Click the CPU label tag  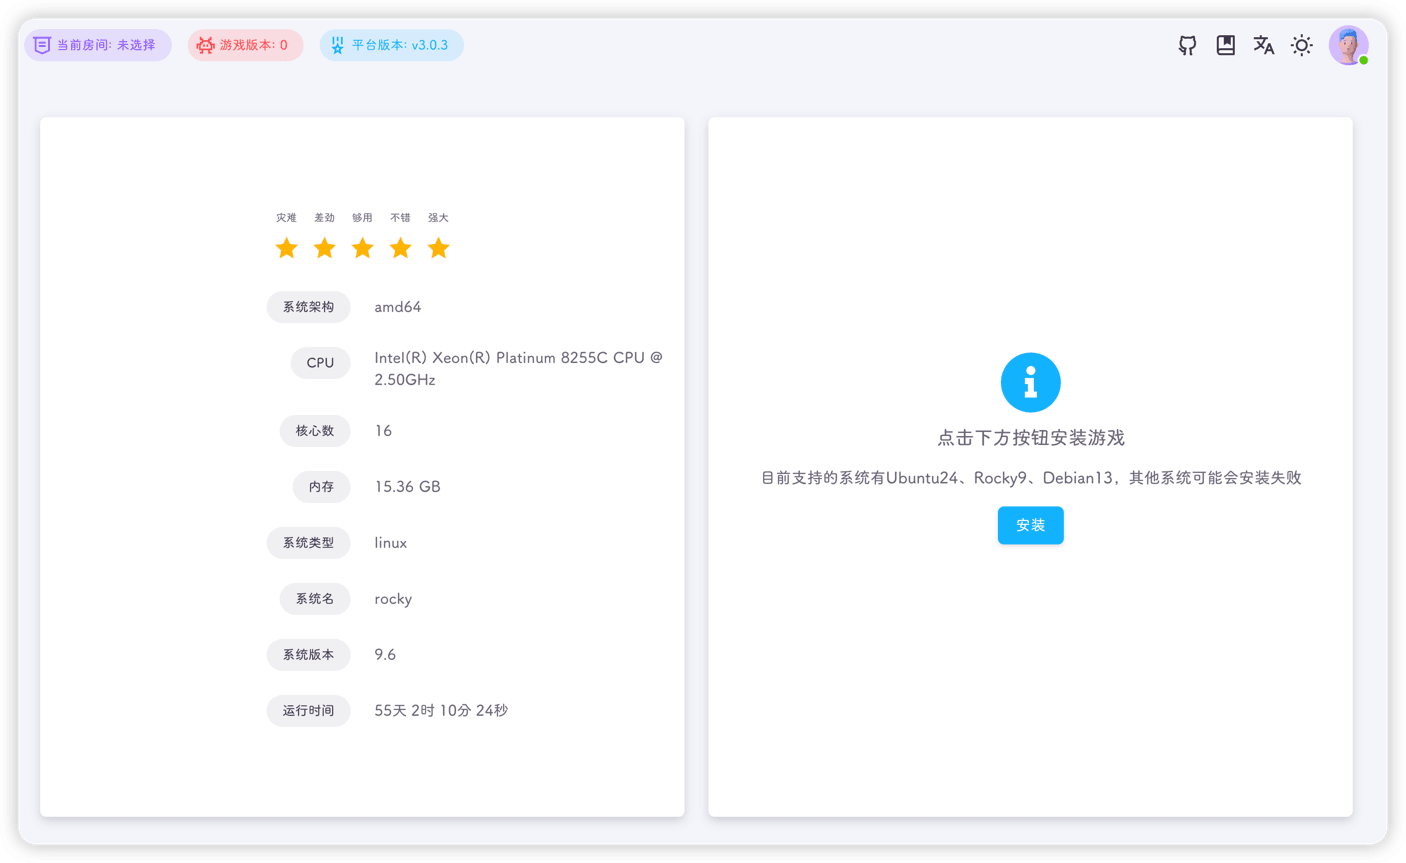pos(320,363)
